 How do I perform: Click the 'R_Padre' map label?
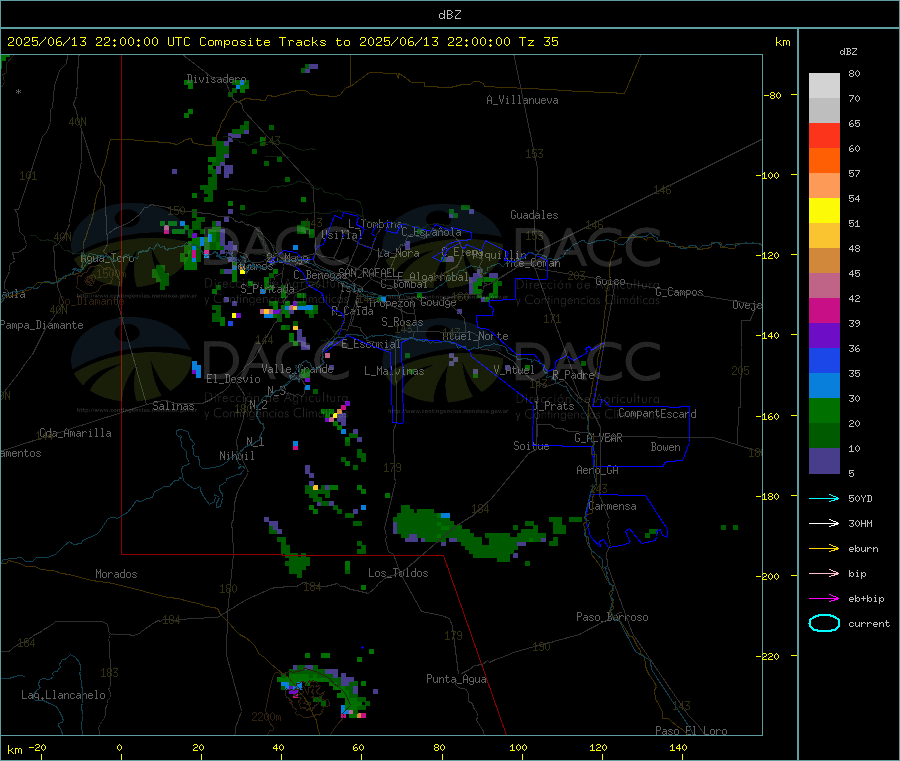tap(573, 375)
